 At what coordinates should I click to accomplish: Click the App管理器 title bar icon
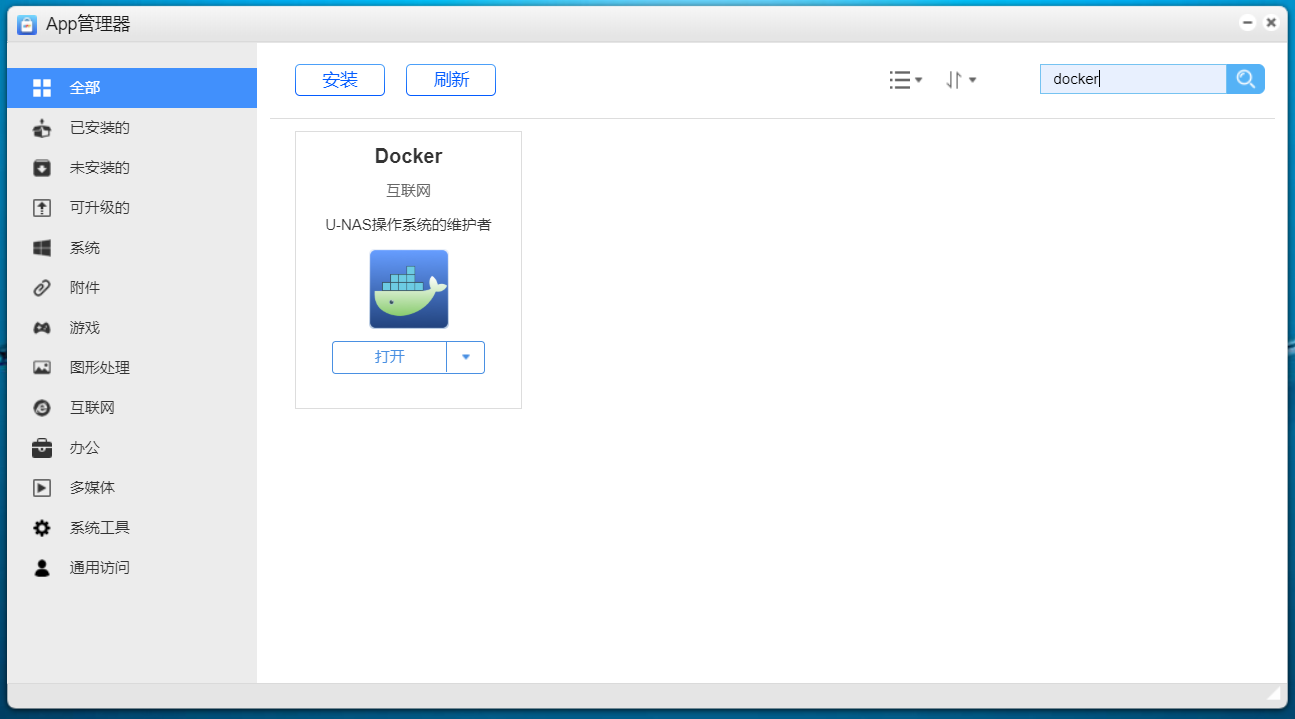(27, 24)
